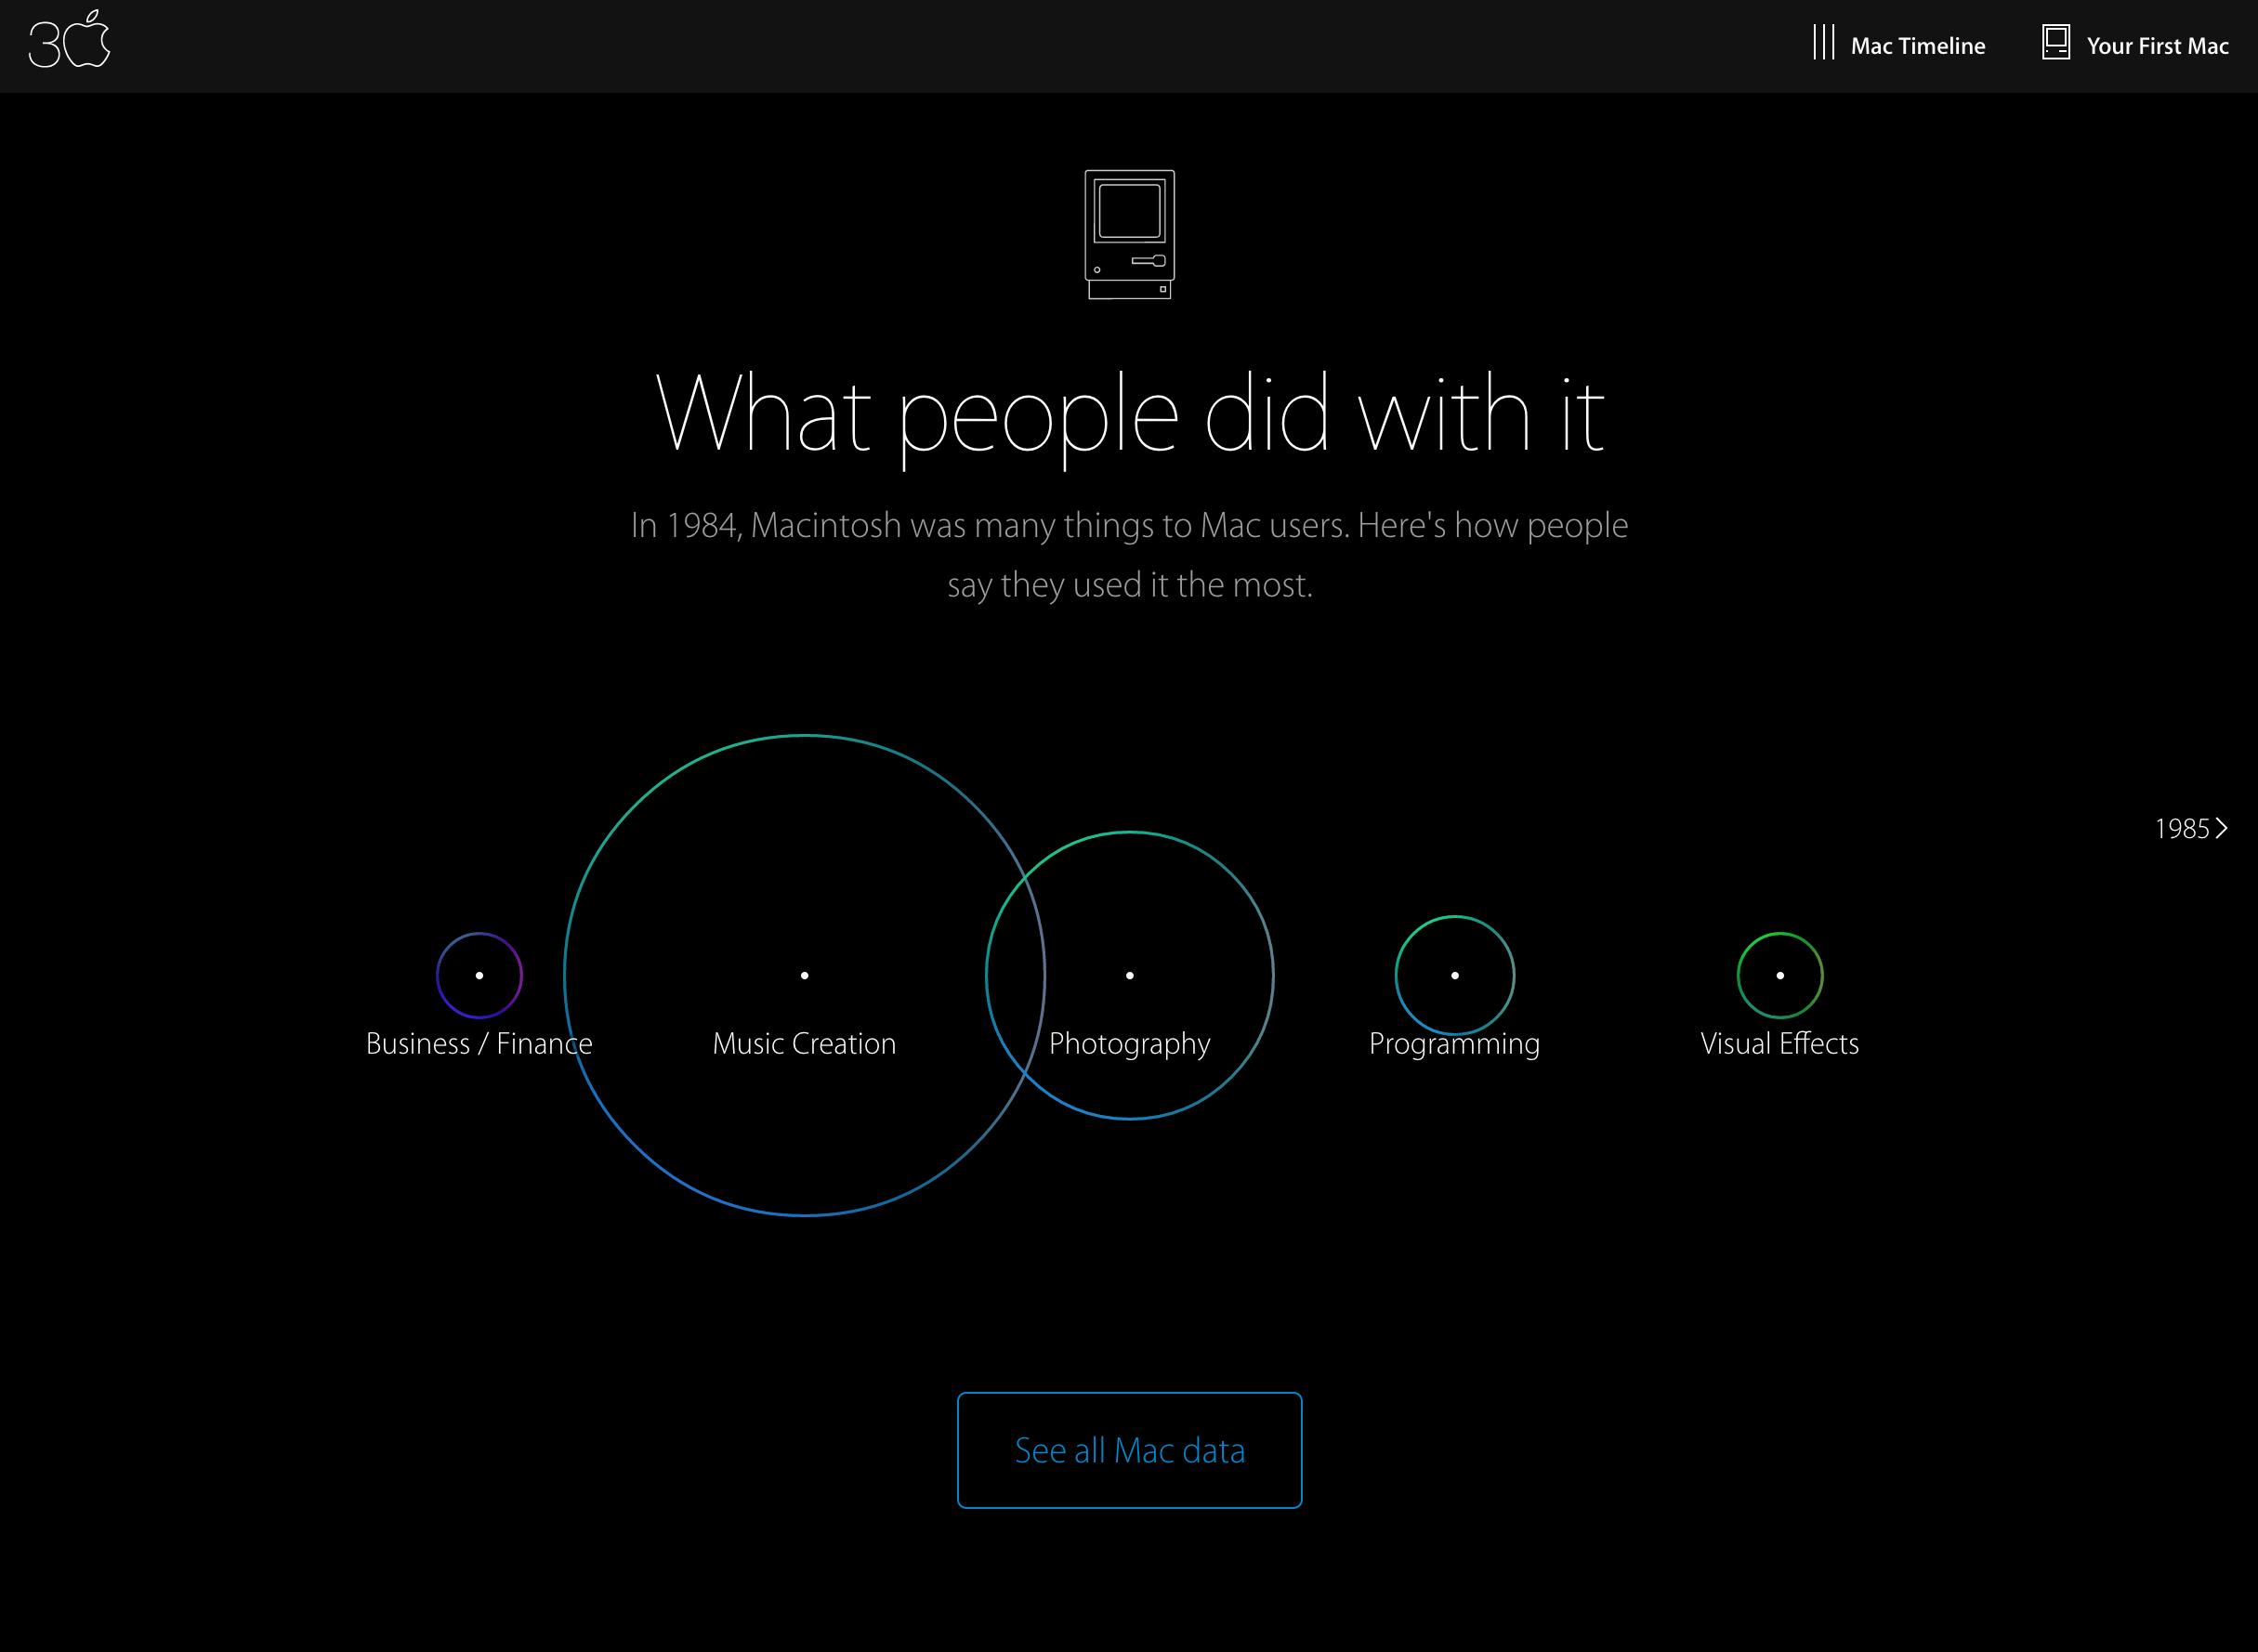2258x1652 pixels.
Task: Open the Your First Mac menu item
Action: pos(2157,46)
